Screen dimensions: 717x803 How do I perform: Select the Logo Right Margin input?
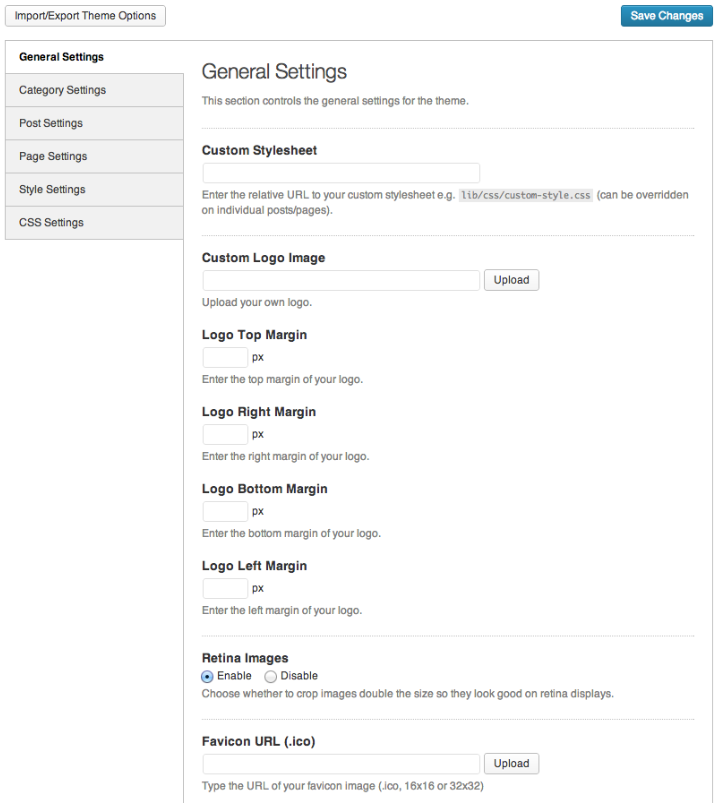tap(225, 434)
